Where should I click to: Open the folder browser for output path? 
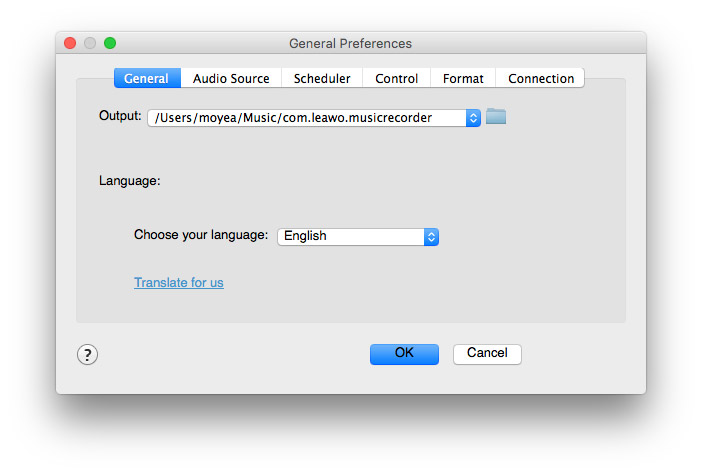point(495,117)
